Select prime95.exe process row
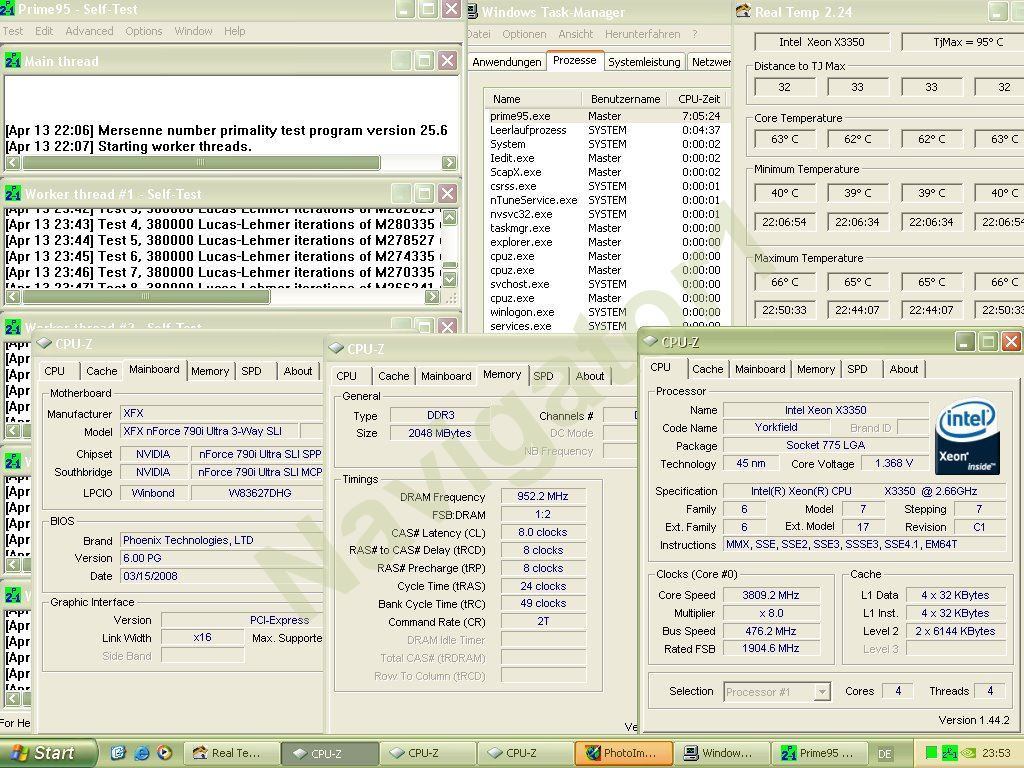This screenshot has width=1024, height=768. (x=605, y=116)
